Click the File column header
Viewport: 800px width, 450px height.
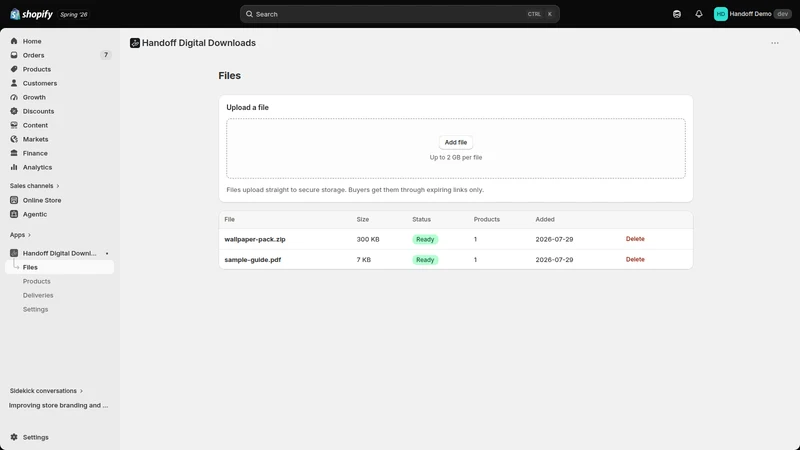(x=230, y=219)
